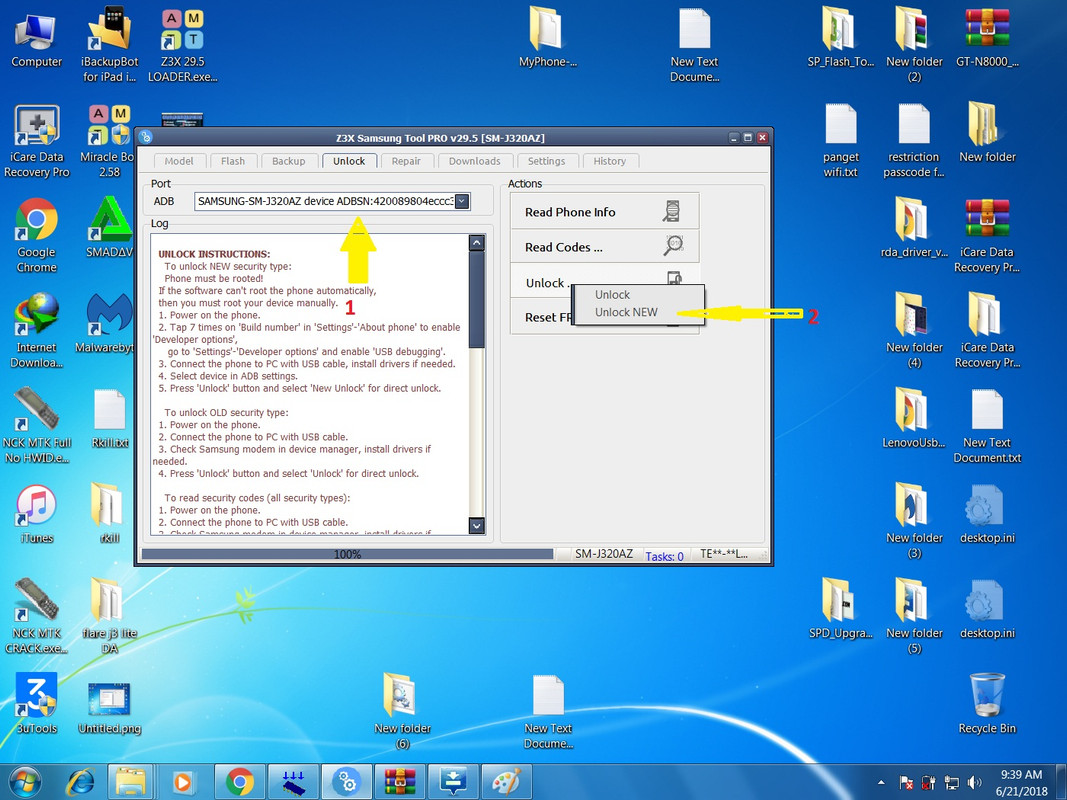This screenshot has height=800, width=1067.
Task: Open Z3X 29.5 LOADER.exe shortcut
Action: point(182,45)
